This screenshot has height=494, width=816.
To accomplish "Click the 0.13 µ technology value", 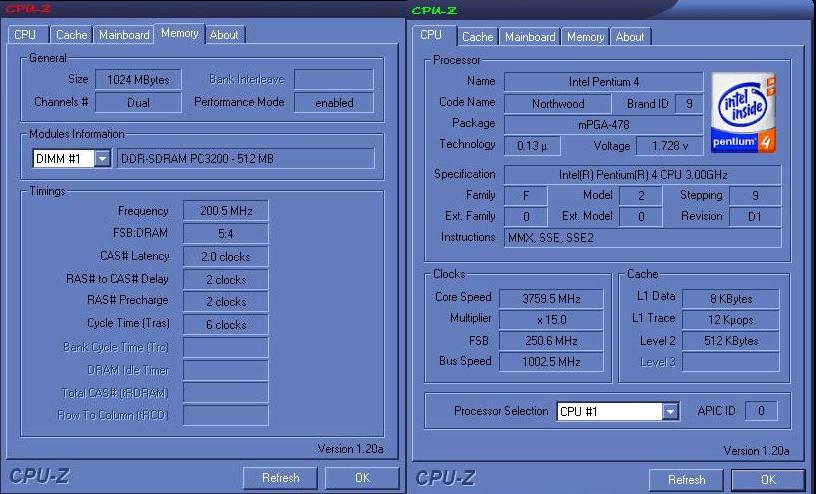I will point(532,146).
